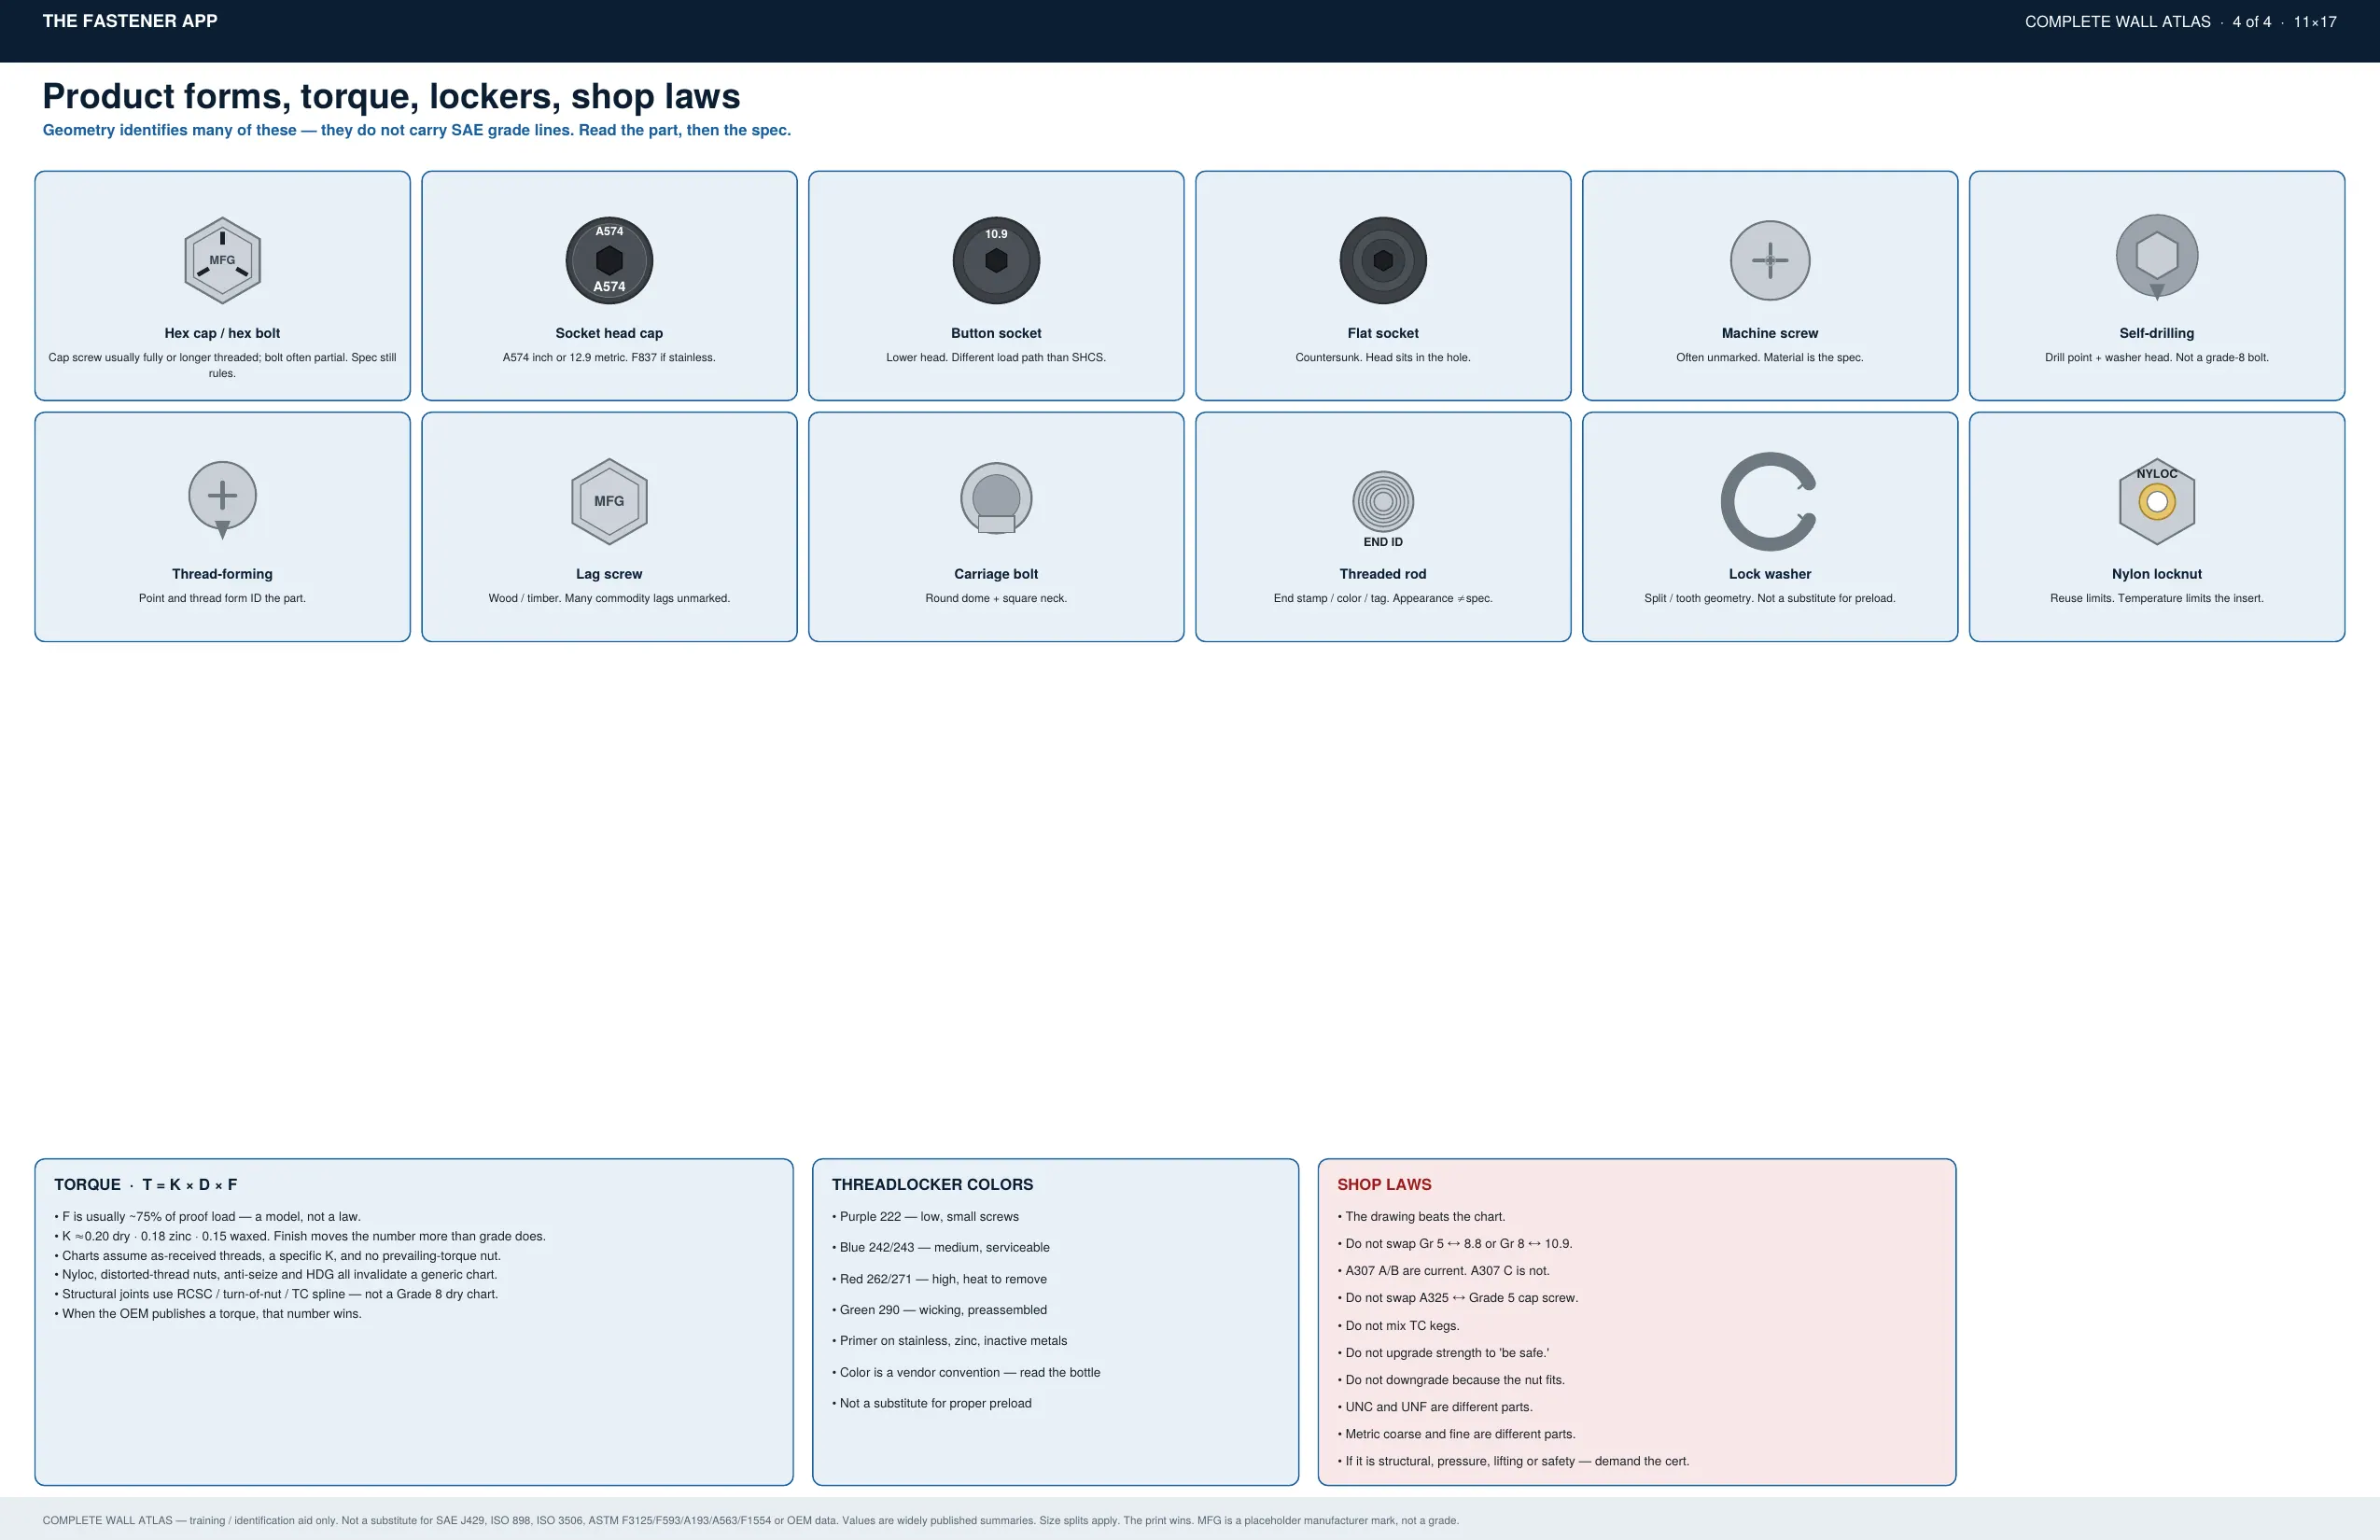
Task: Click the 'Socket head cap' card title
Action: coord(609,333)
